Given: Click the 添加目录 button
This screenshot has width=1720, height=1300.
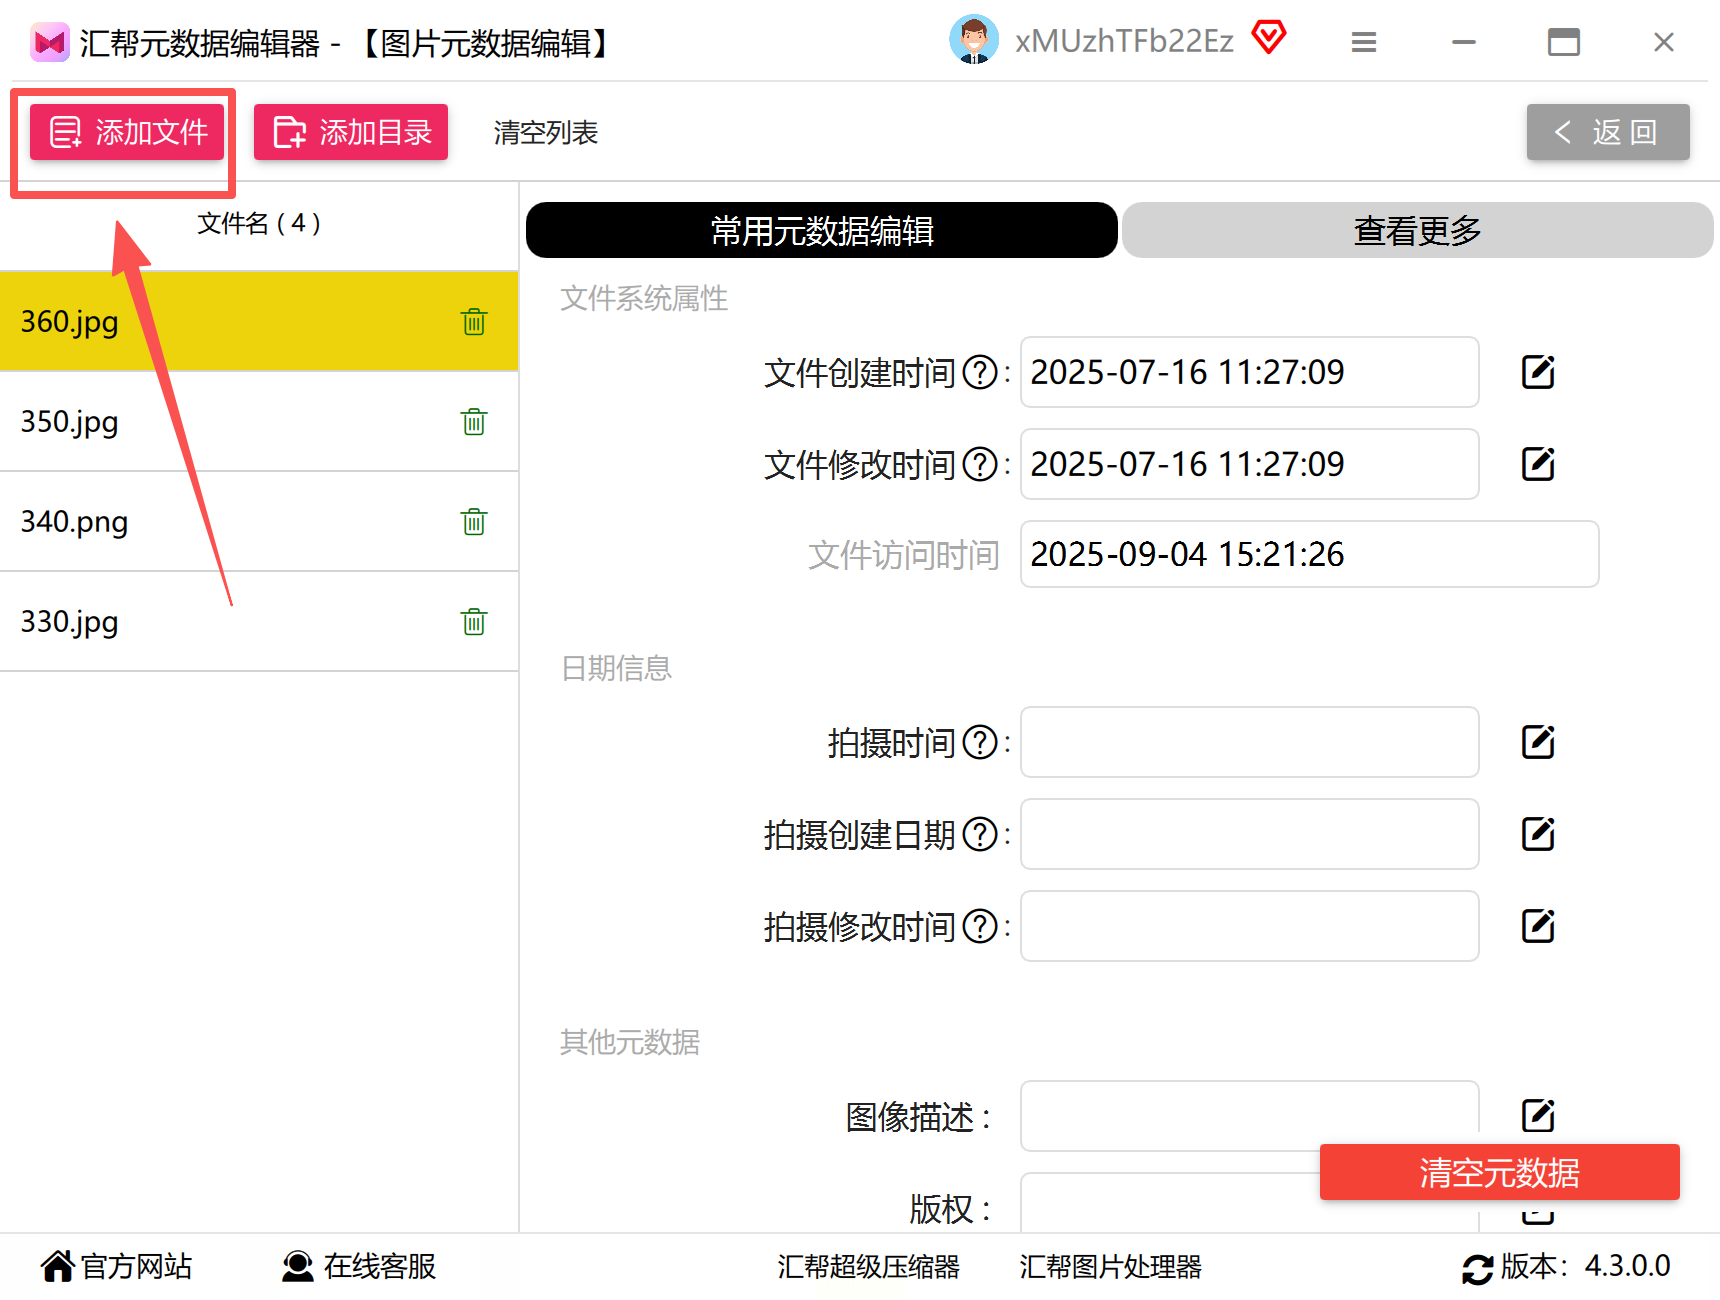Looking at the screenshot, I should [351, 132].
